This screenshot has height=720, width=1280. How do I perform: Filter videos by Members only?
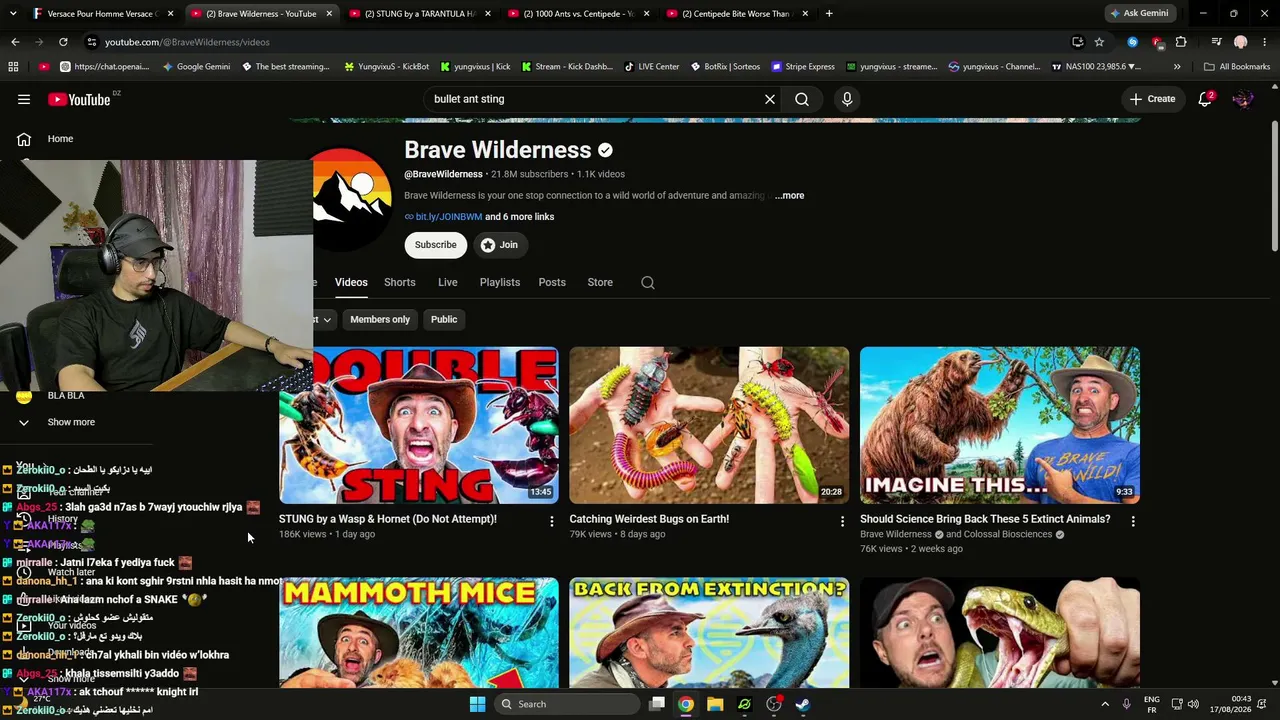tap(380, 319)
